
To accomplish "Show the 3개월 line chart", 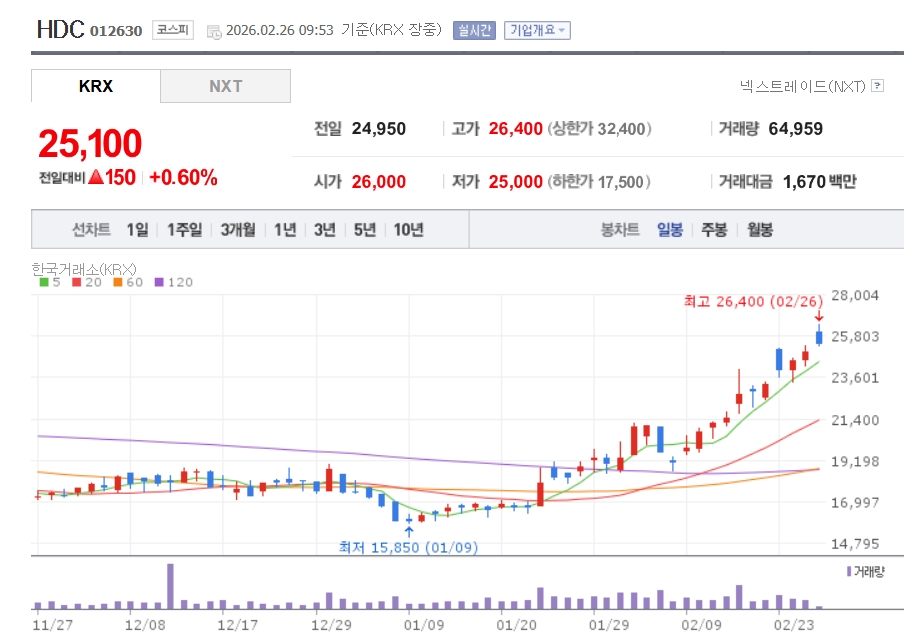I will (x=238, y=229).
